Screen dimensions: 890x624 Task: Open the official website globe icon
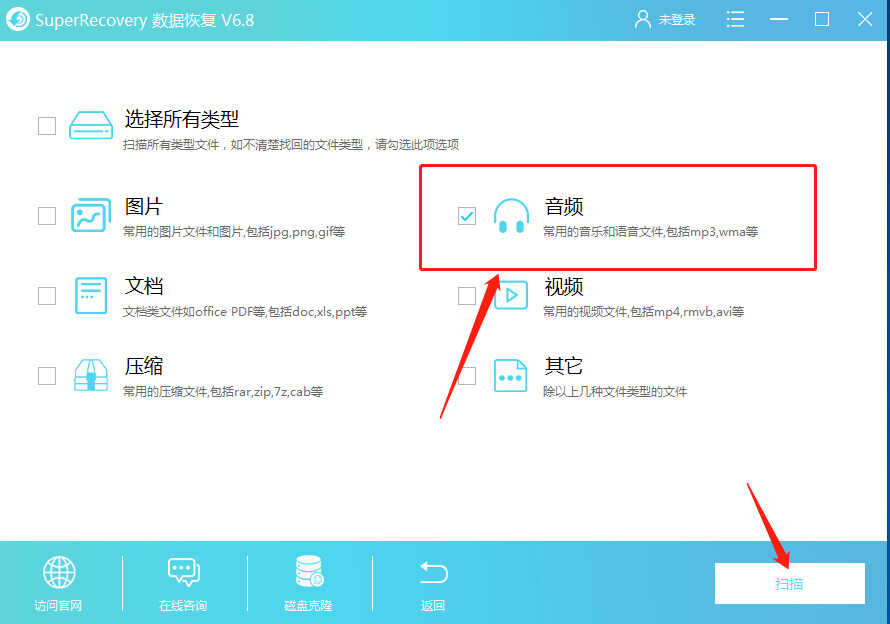(x=58, y=572)
